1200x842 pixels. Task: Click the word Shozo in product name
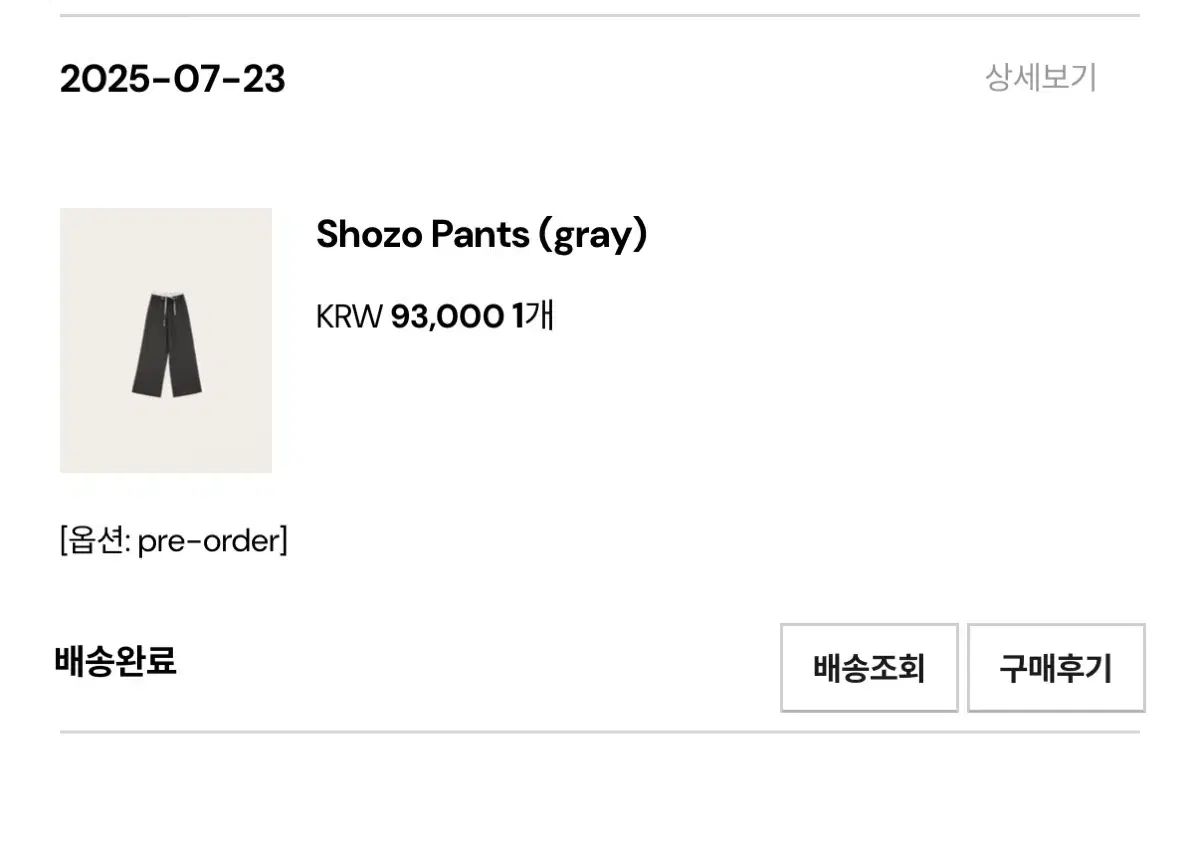[368, 235]
